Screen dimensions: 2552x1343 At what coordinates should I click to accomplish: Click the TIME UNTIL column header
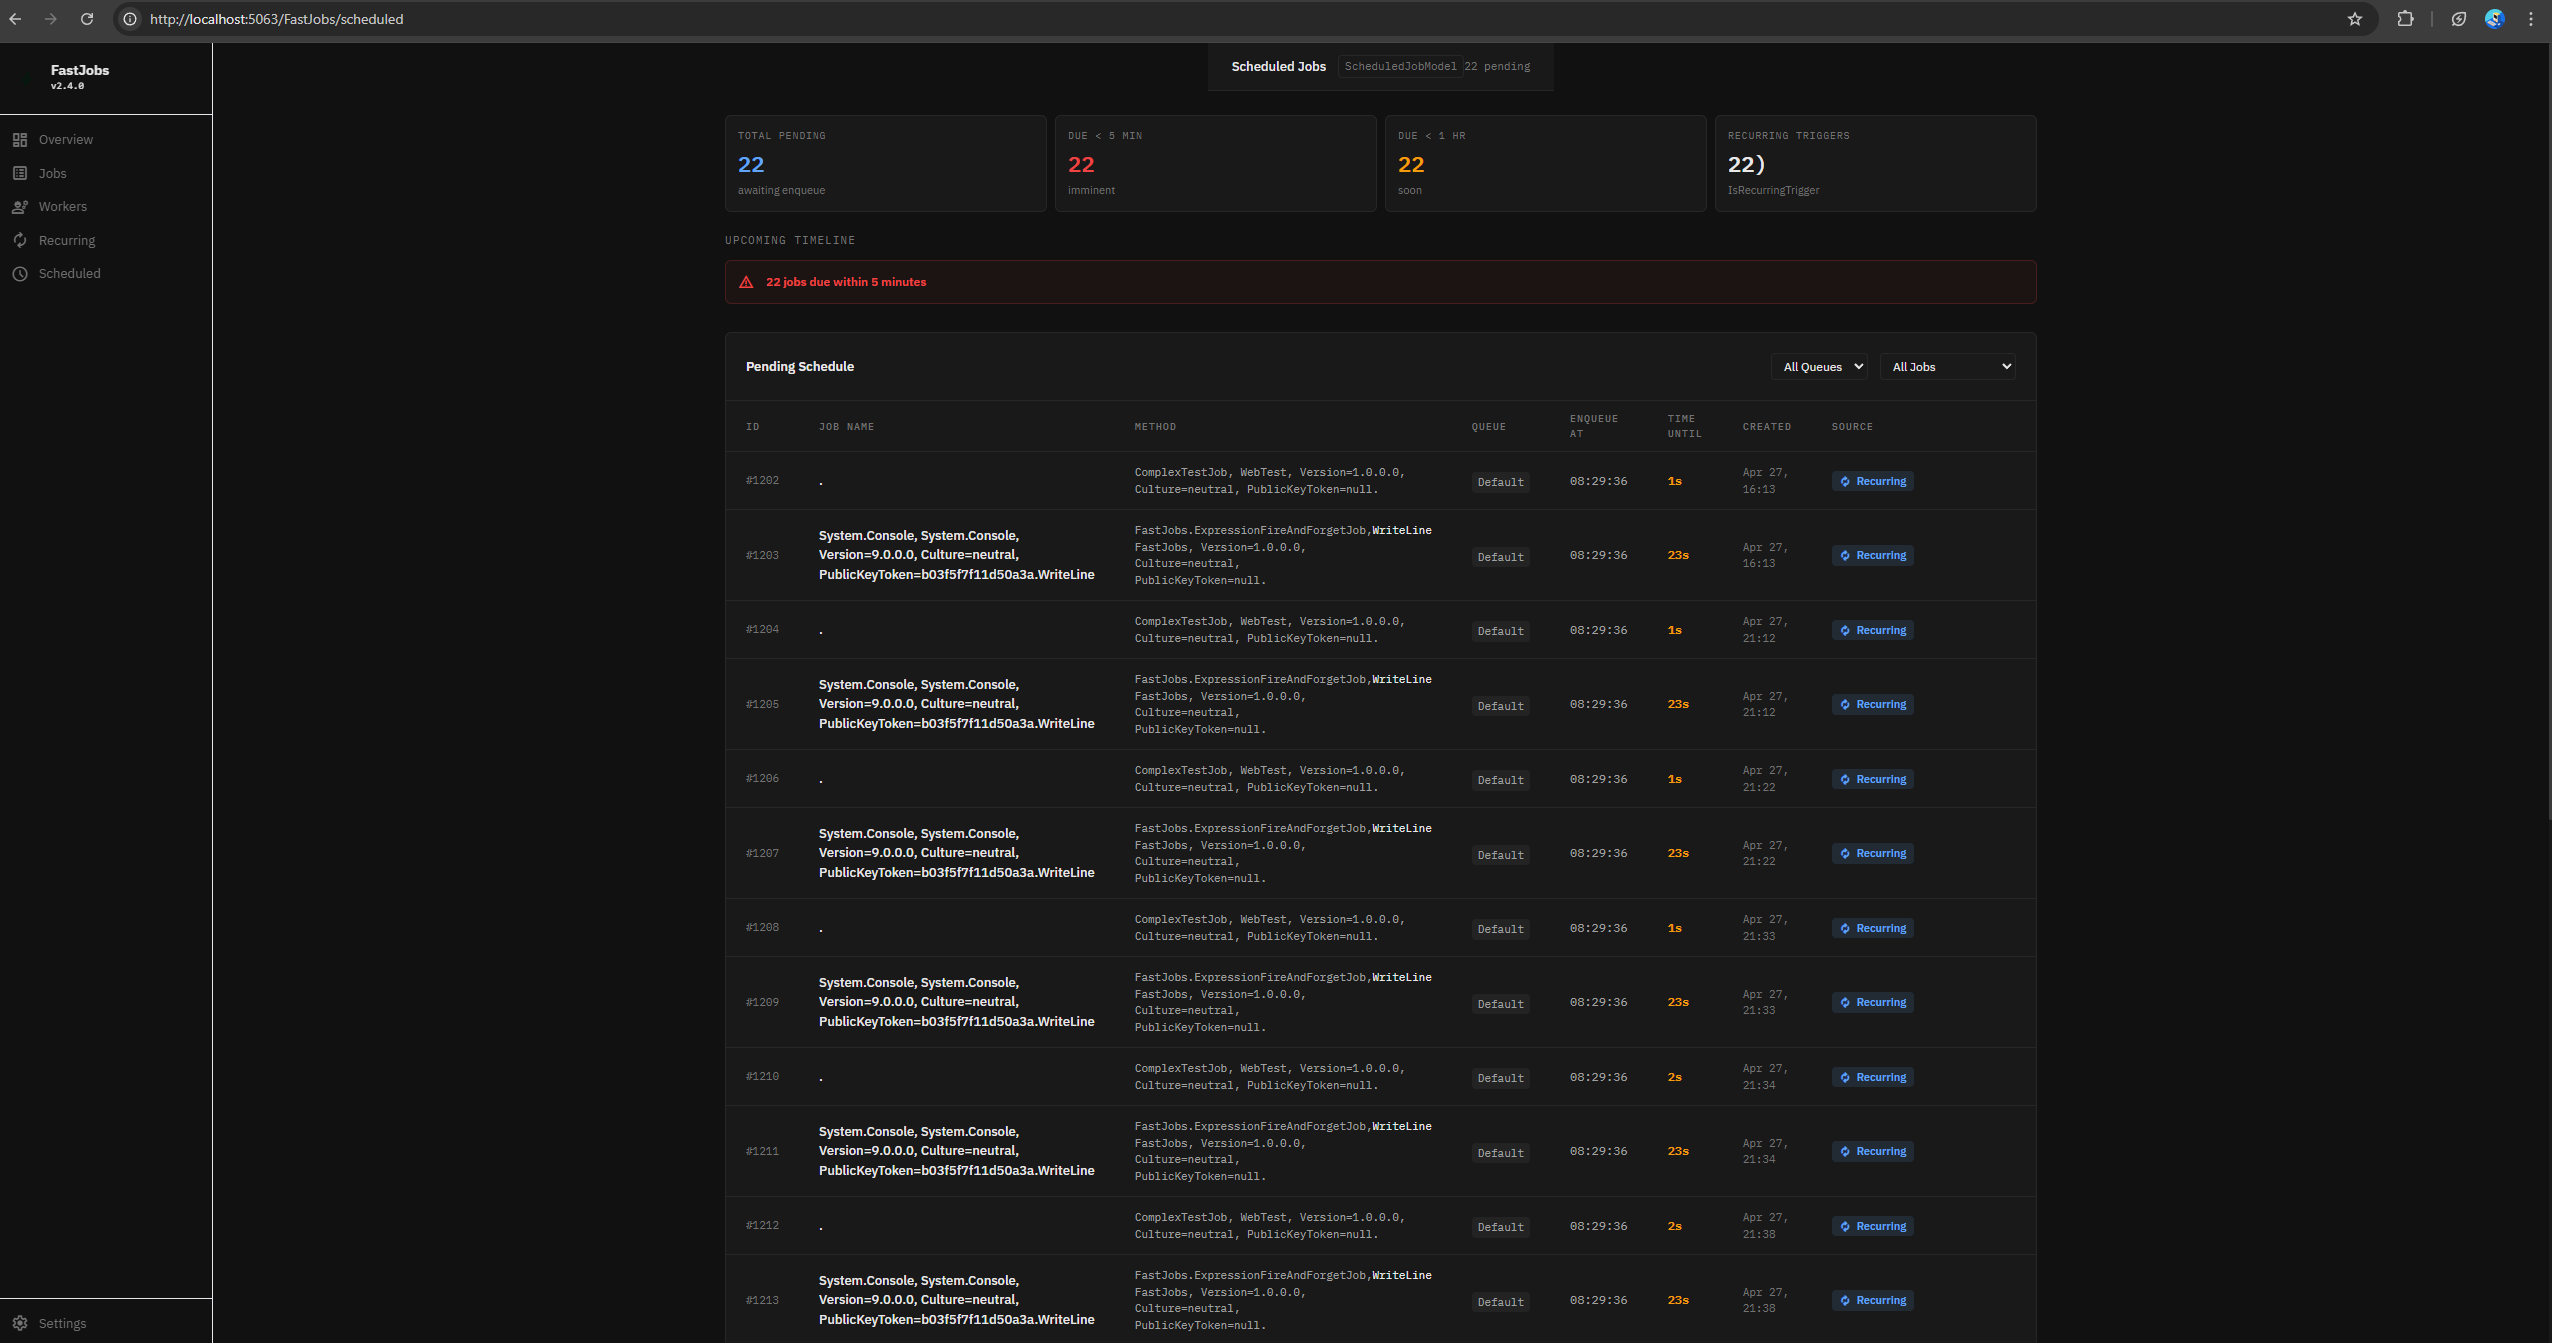point(1684,426)
